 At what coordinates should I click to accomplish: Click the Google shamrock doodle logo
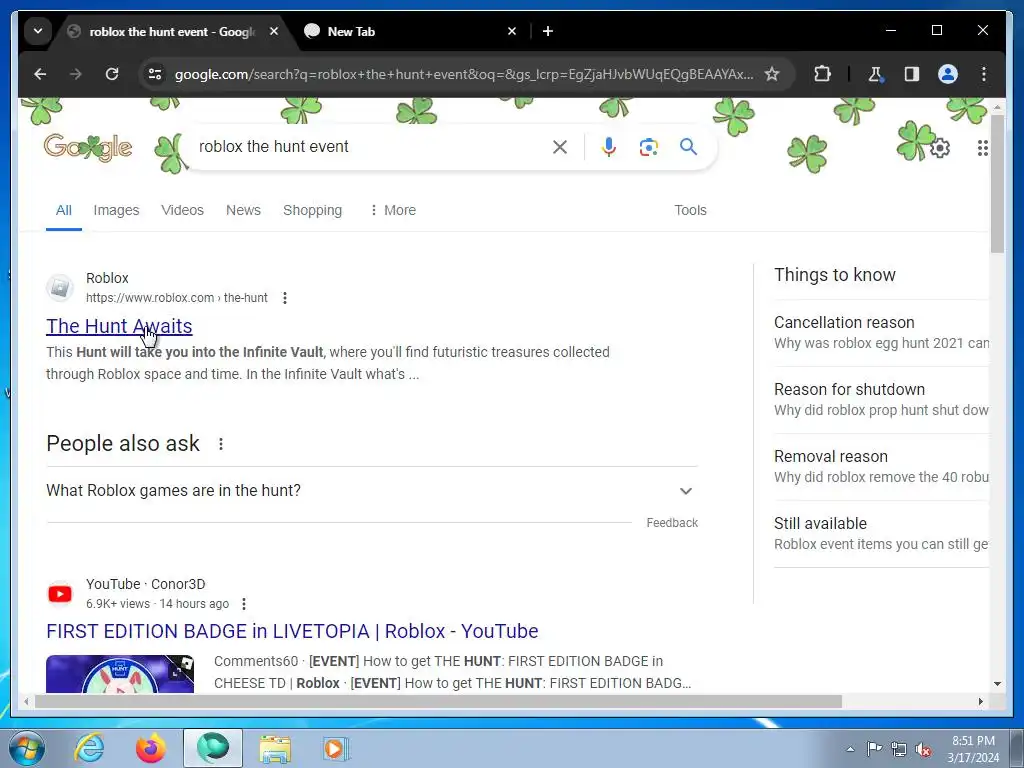(88, 148)
